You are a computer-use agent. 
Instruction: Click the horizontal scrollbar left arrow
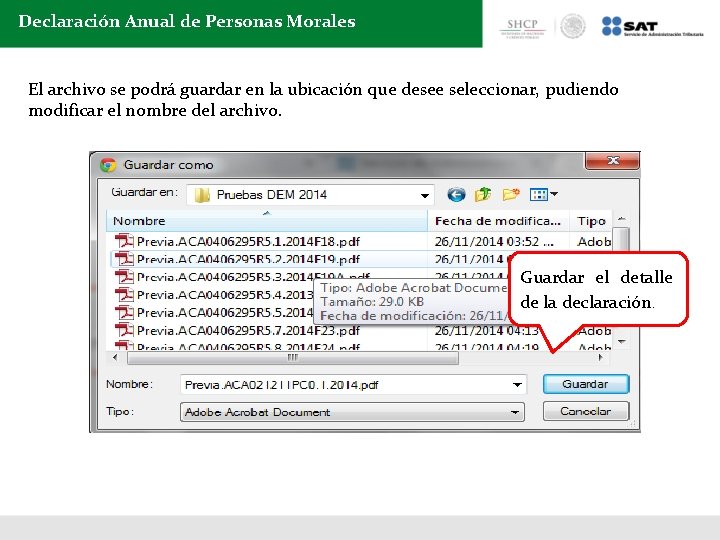pyautogui.click(x=115, y=357)
